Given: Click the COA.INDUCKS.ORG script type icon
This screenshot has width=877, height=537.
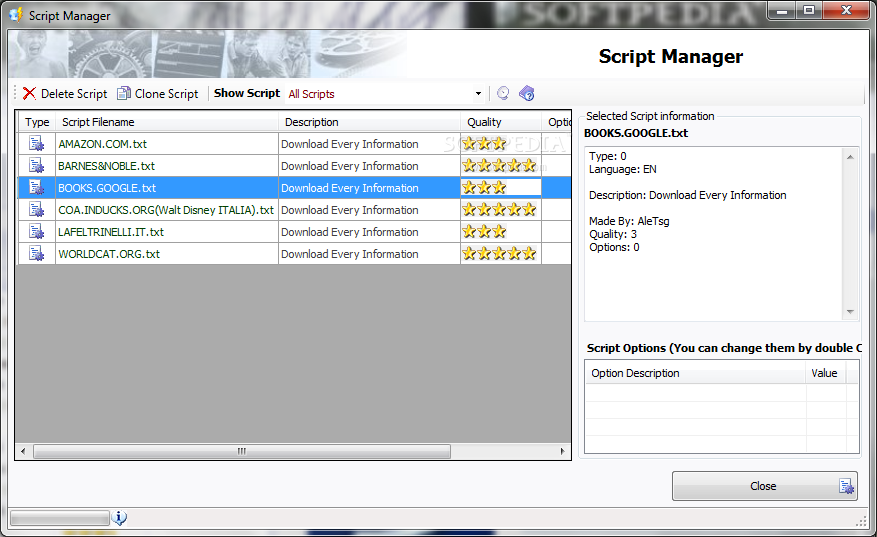Looking at the screenshot, I should coord(37,210).
